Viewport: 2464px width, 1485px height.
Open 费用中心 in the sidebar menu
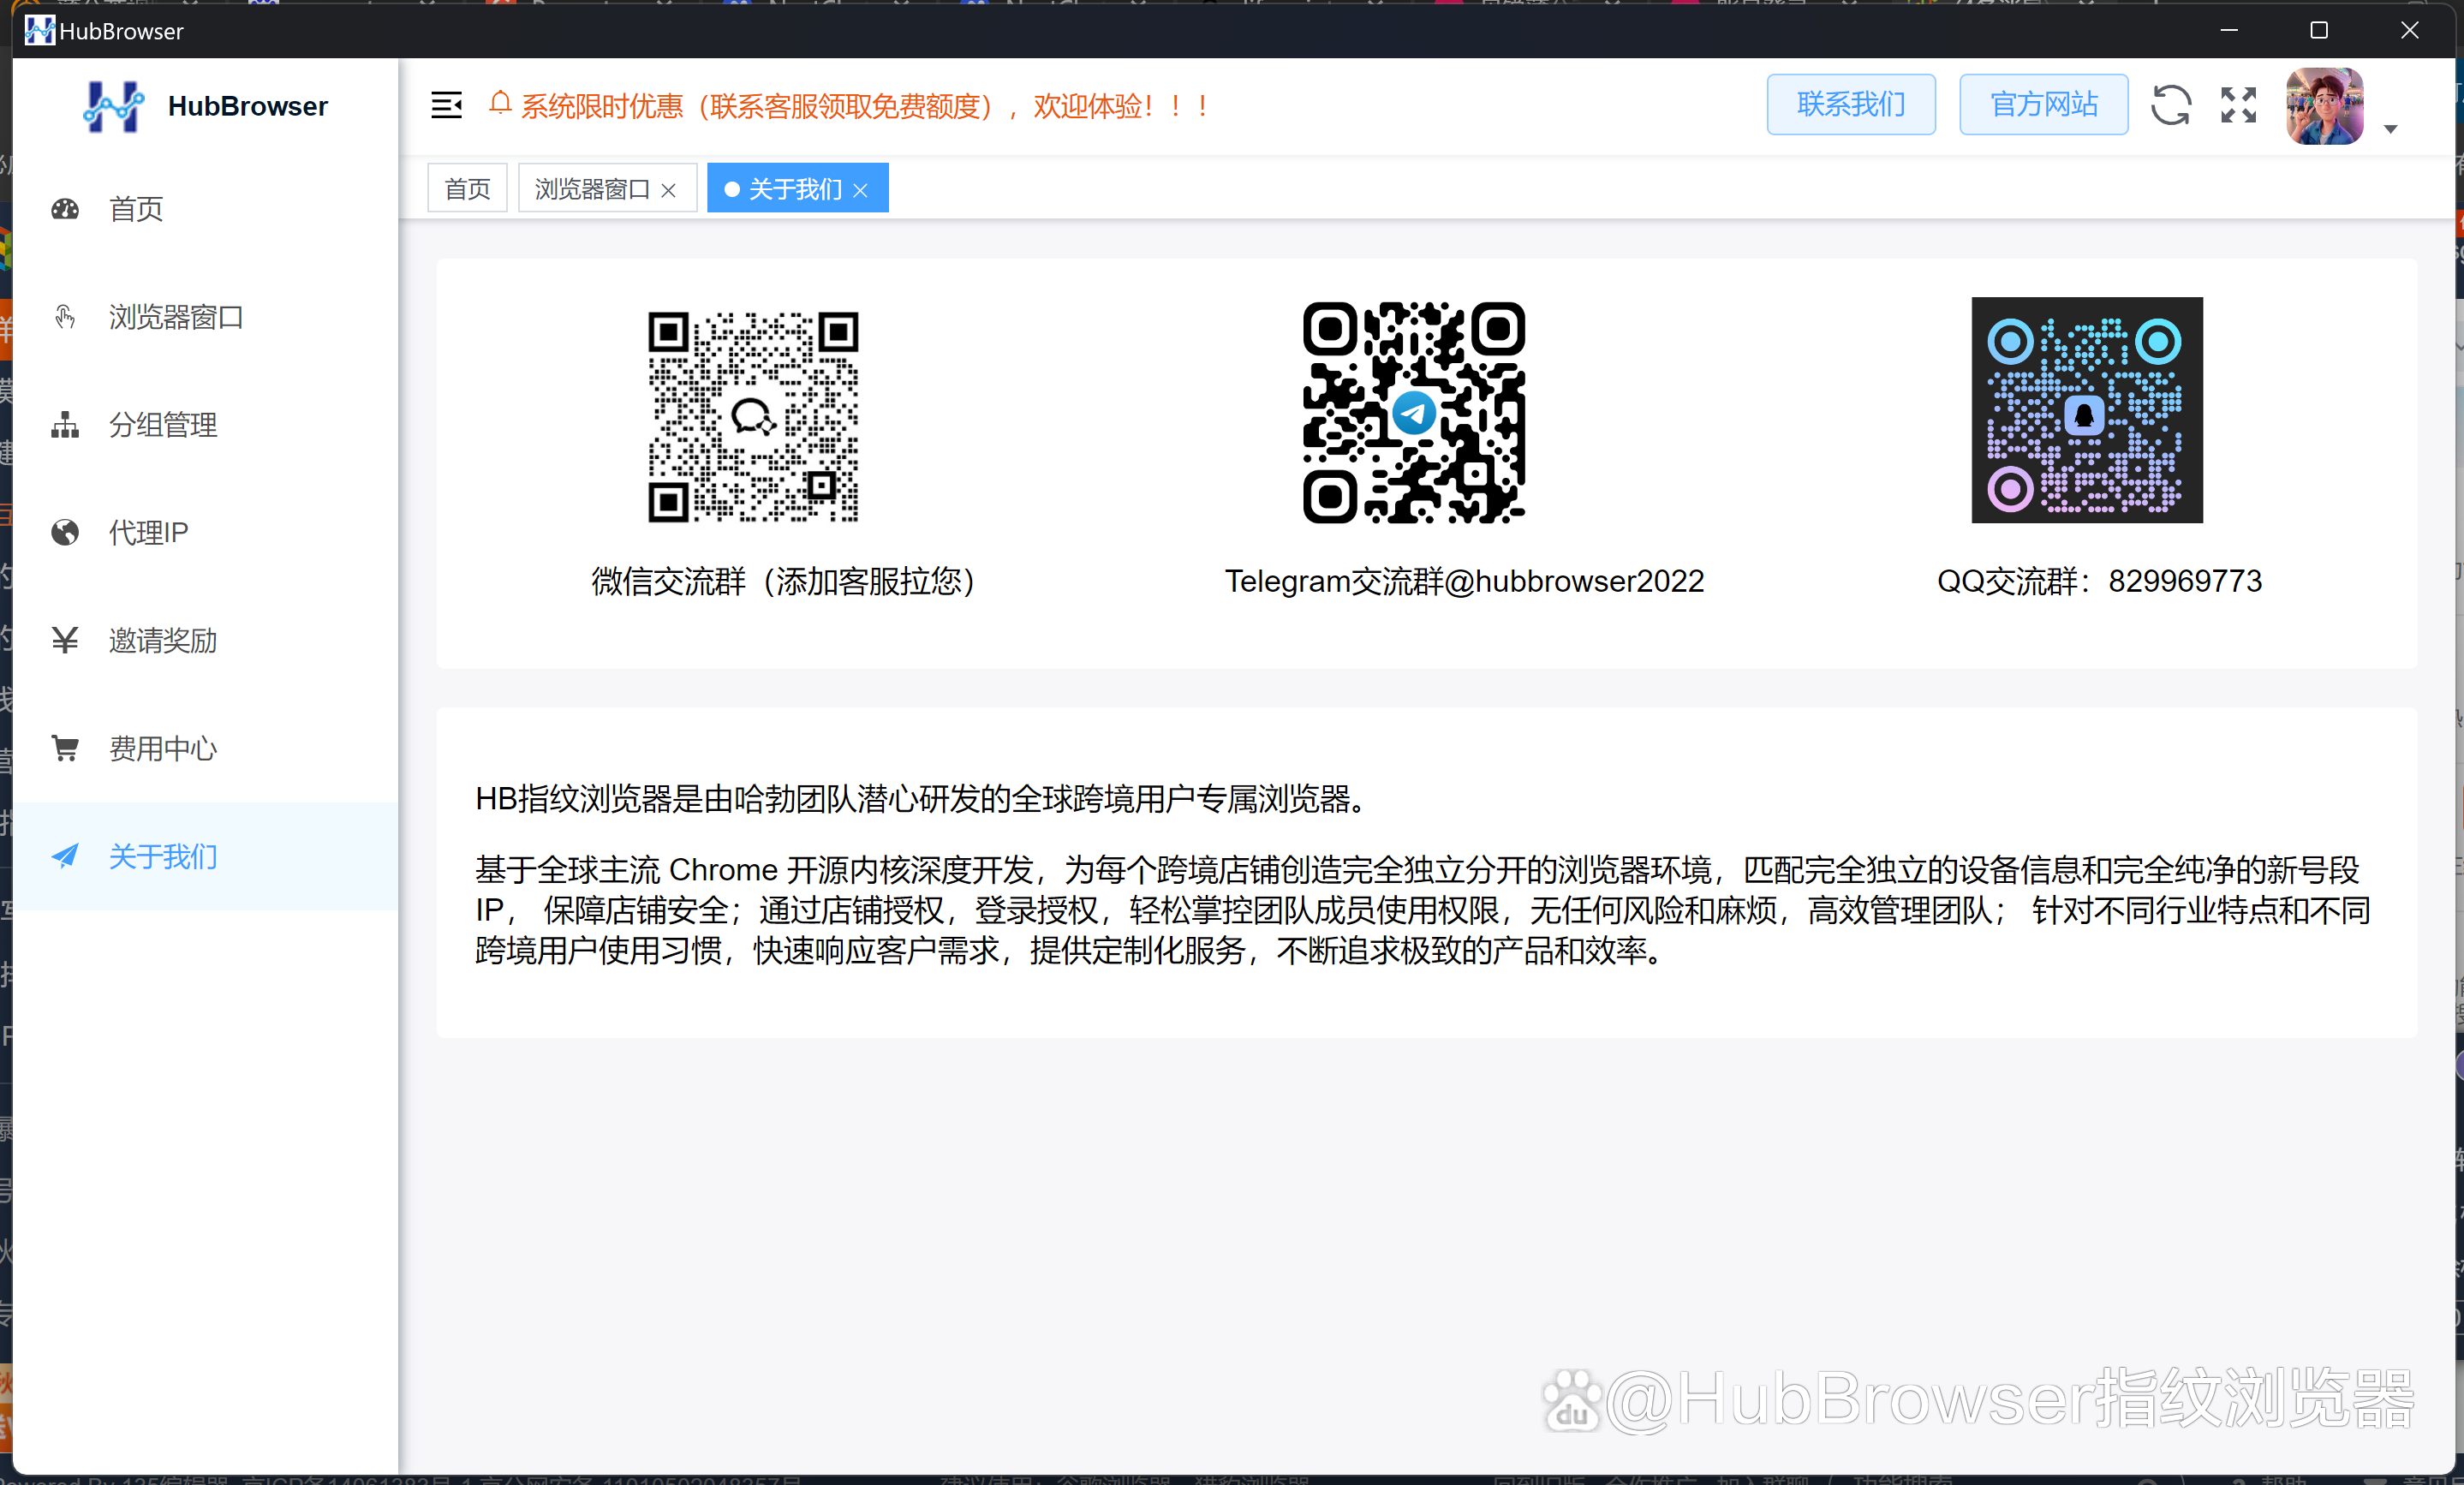205,749
